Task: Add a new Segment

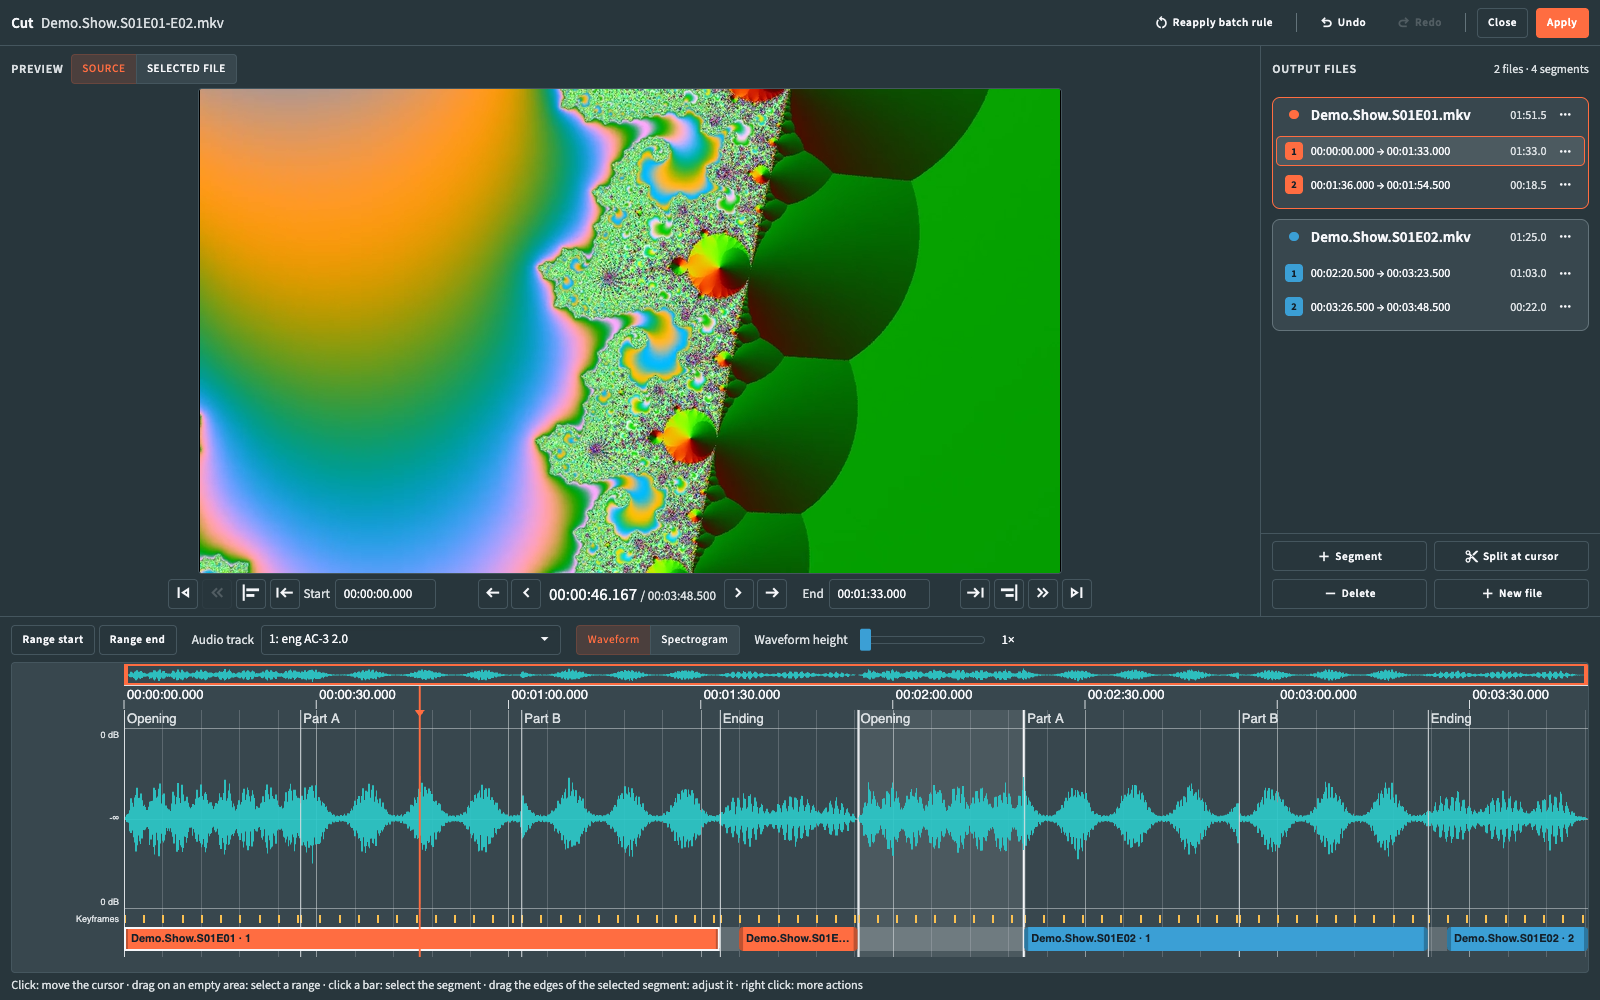Action: tap(1349, 556)
